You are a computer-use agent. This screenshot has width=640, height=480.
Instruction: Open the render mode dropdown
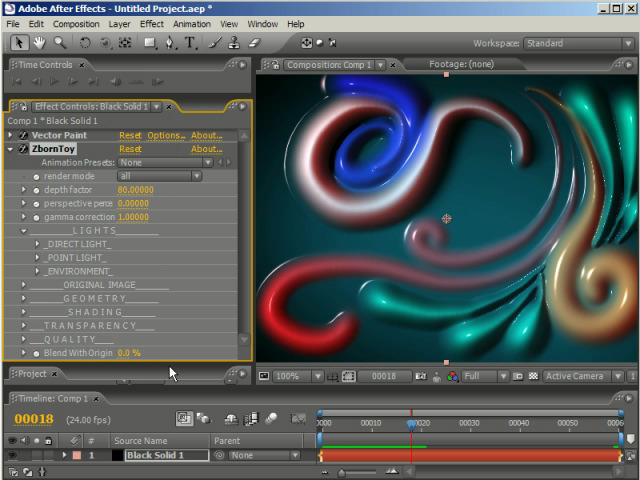(160, 176)
